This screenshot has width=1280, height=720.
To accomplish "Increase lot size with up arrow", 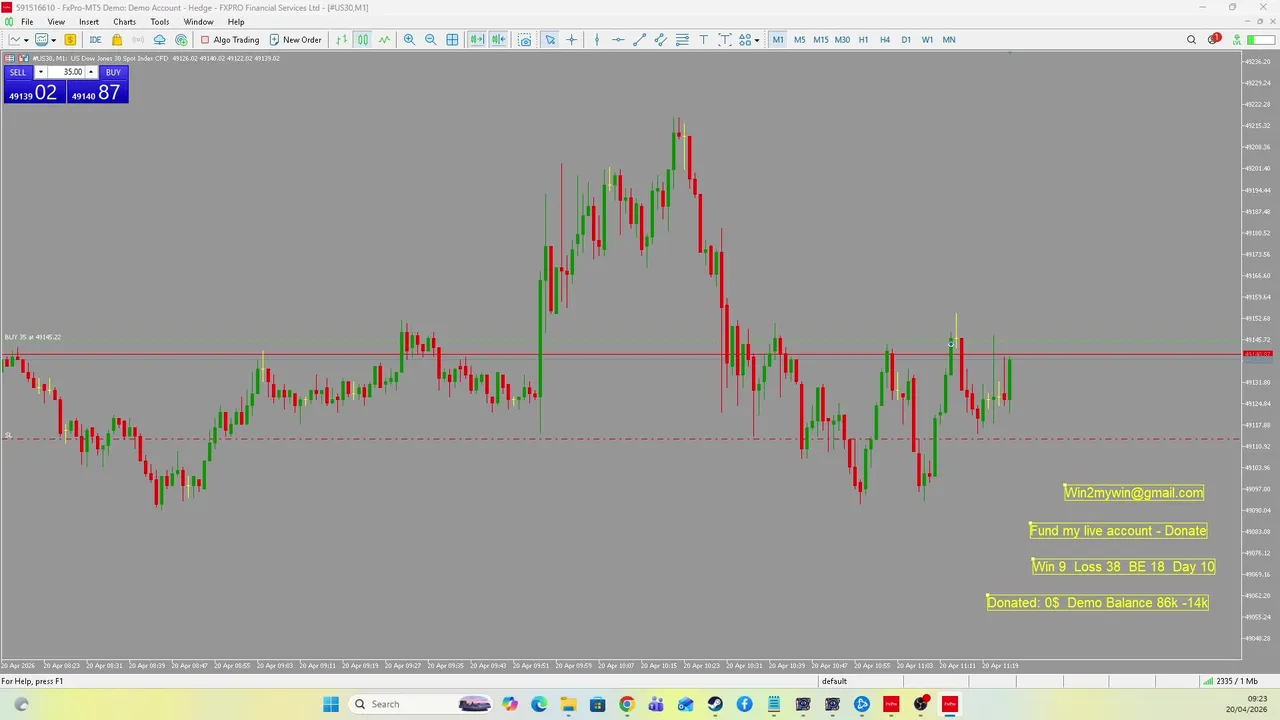I will [x=91, y=72].
